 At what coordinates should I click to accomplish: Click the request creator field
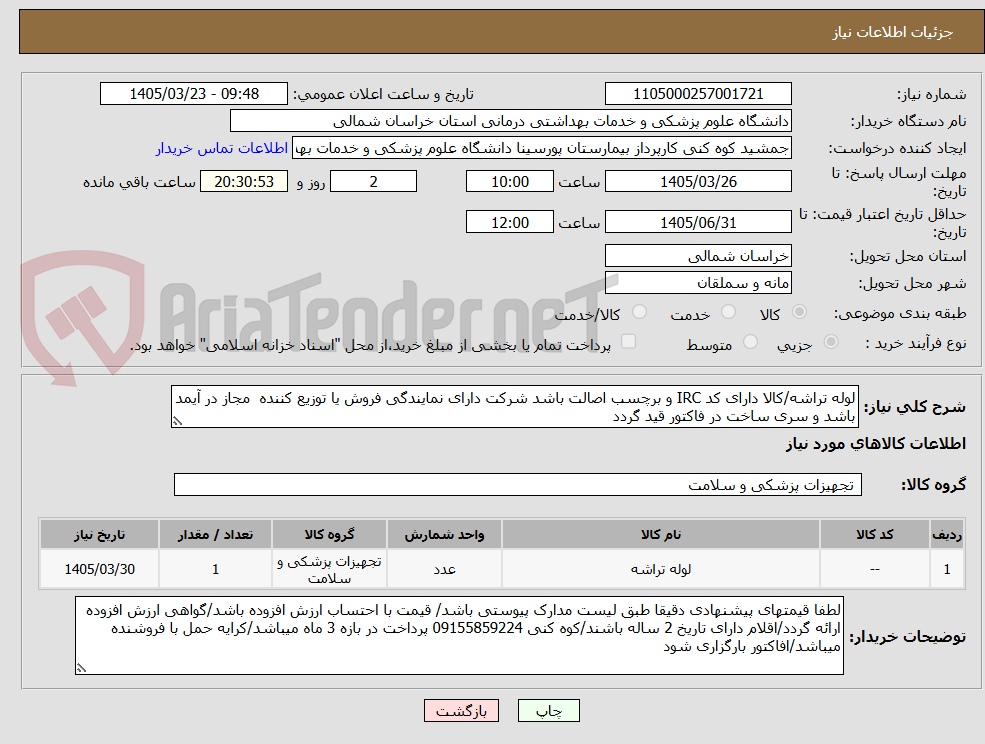click(x=542, y=148)
